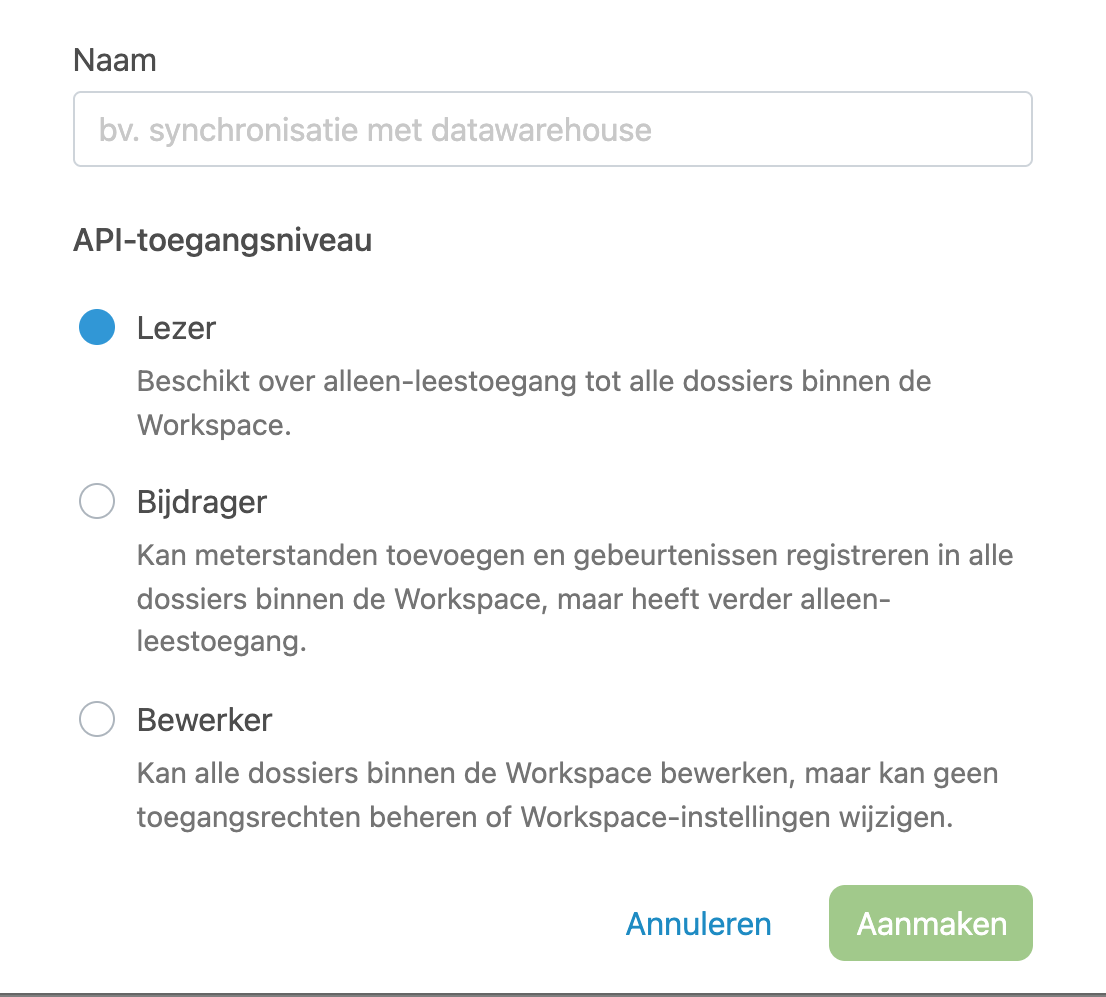1106x997 pixels.
Task: Click inside the Naam text field
Action: [x=552, y=129]
